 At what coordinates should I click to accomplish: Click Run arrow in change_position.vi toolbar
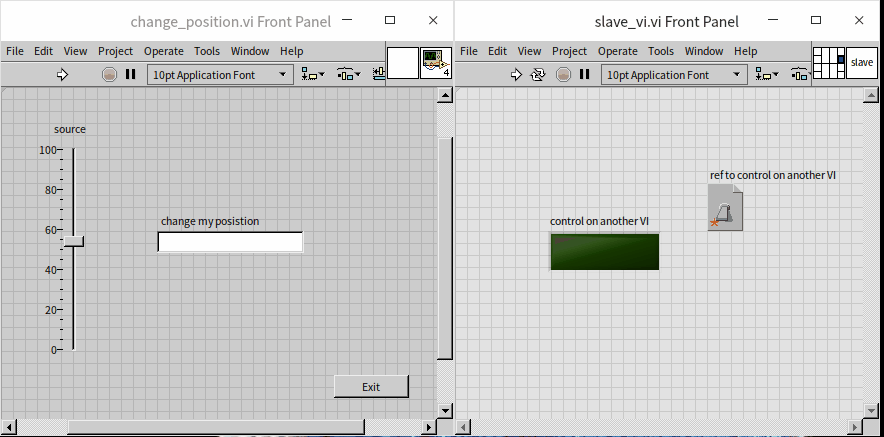tap(62, 74)
